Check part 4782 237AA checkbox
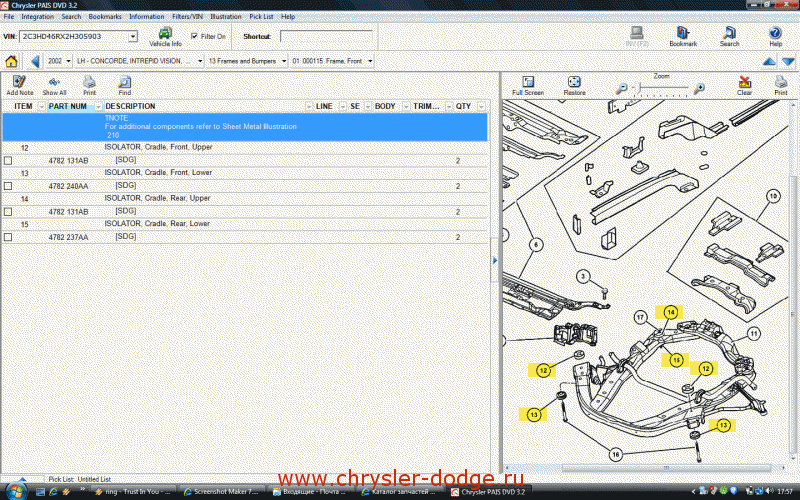Viewport: 800px width, 500px height. tap(8, 237)
